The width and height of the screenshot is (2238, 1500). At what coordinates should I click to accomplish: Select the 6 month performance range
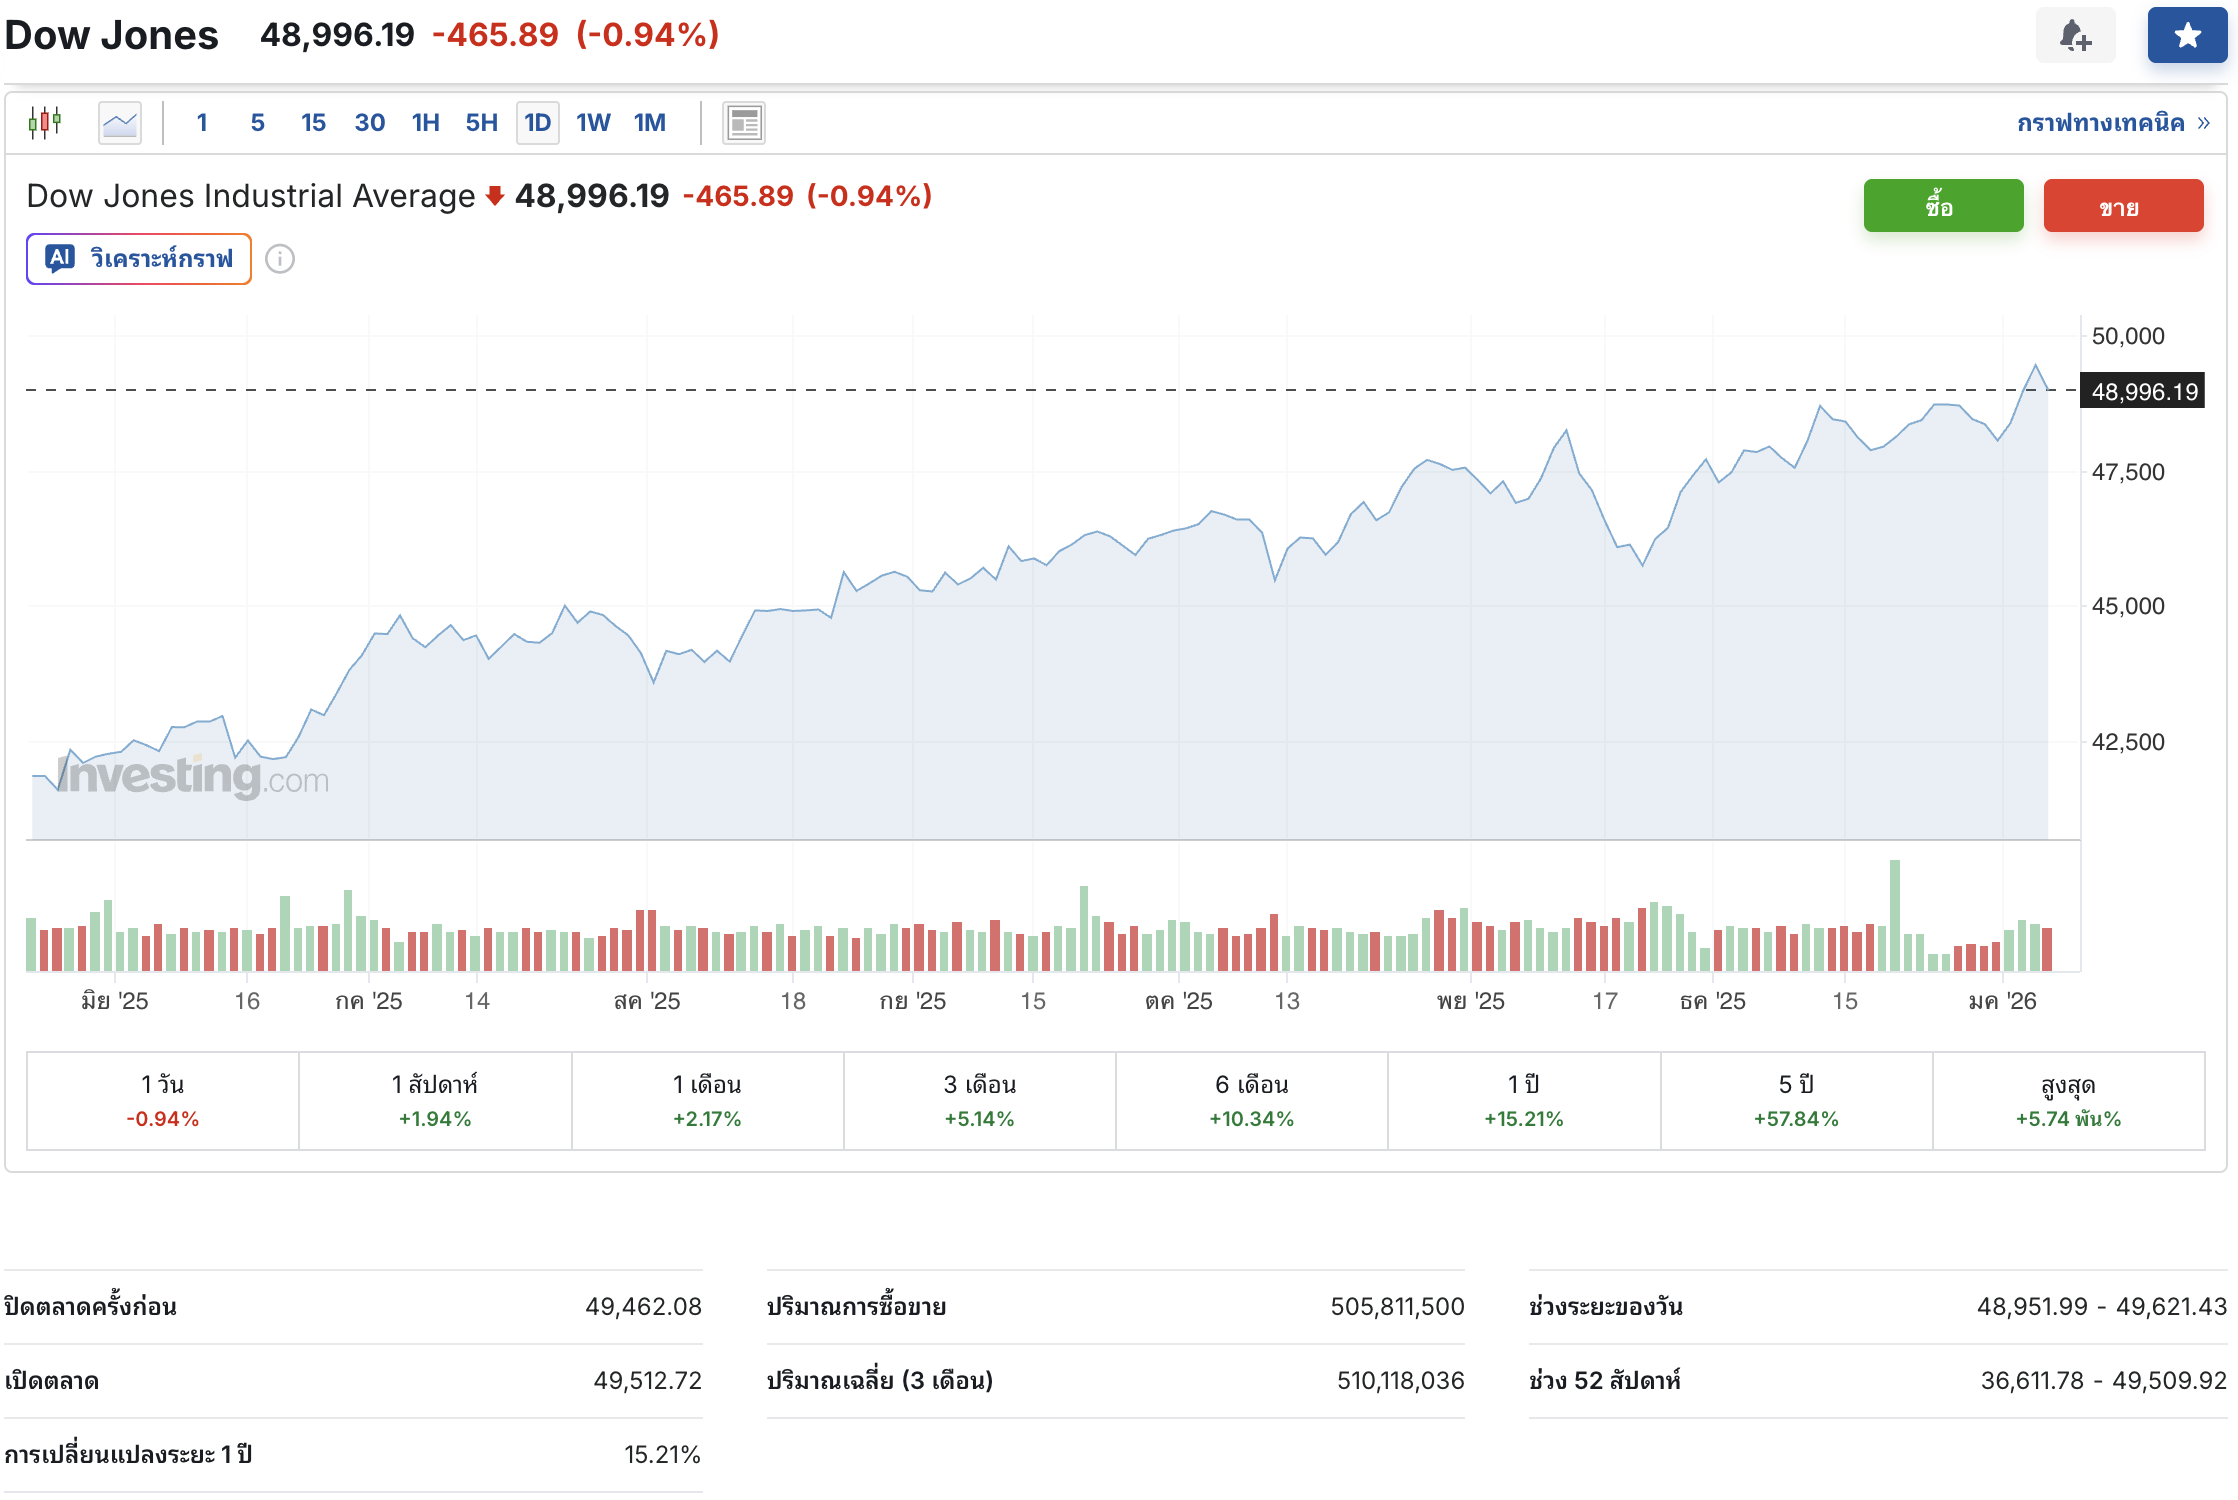pyautogui.click(x=1251, y=1100)
